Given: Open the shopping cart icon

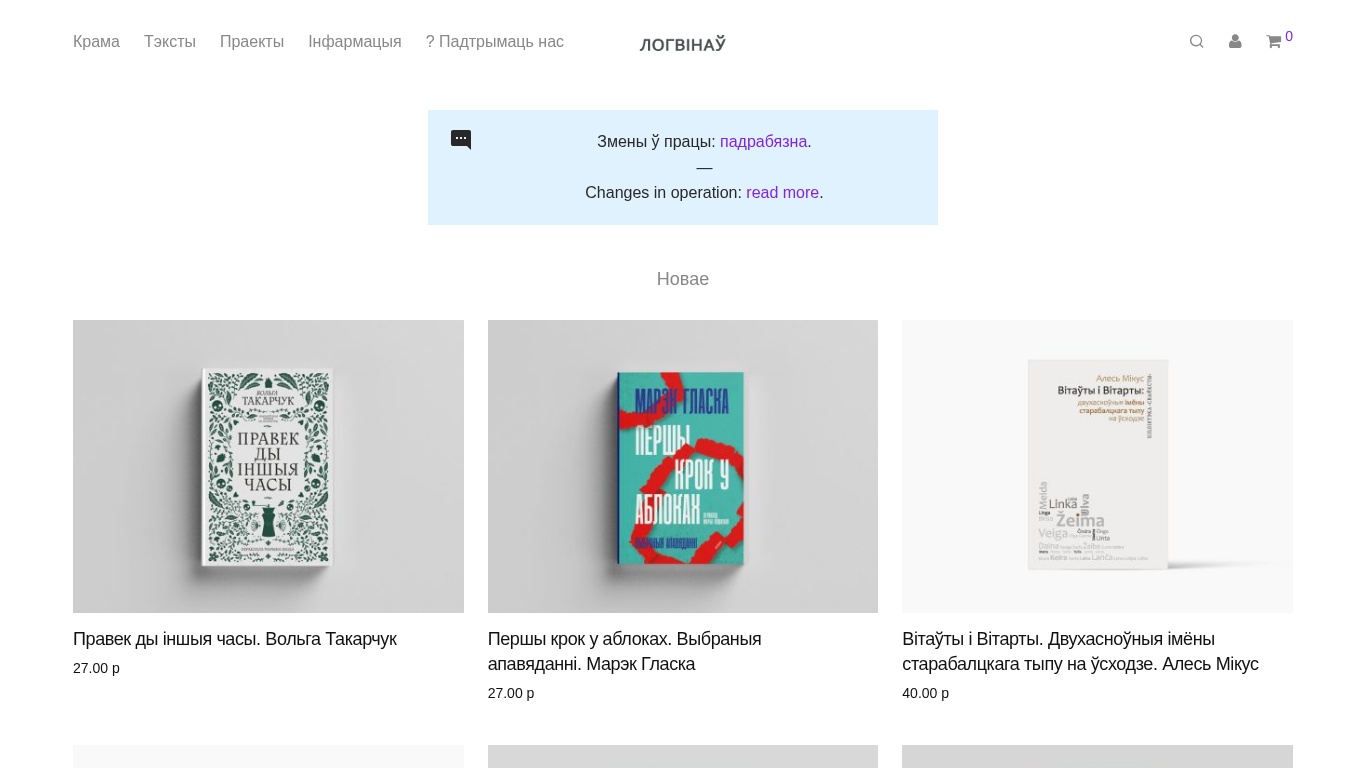Looking at the screenshot, I should (x=1274, y=42).
